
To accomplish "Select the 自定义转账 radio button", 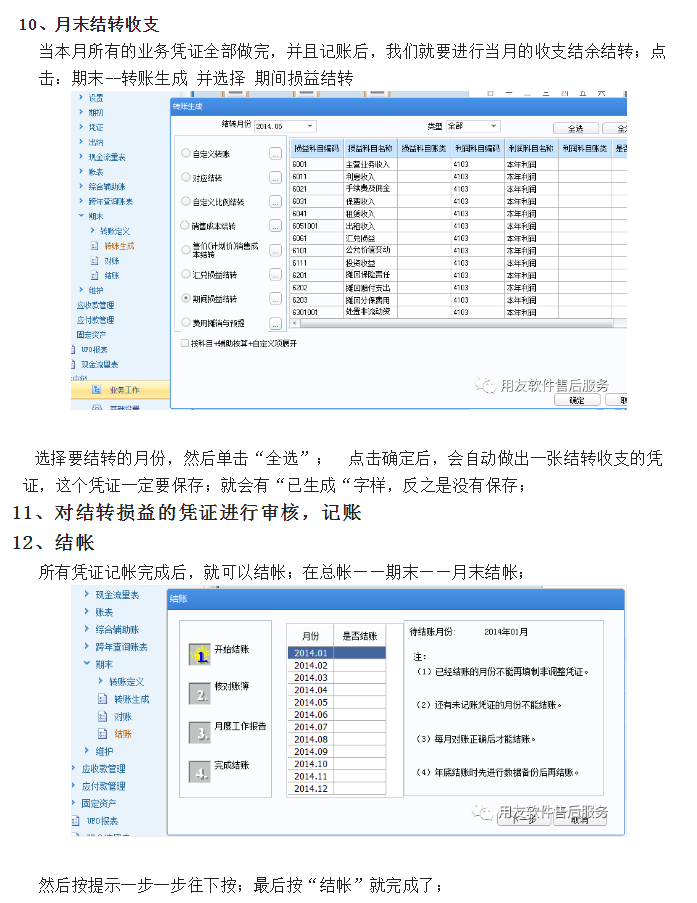I will [185, 153].
